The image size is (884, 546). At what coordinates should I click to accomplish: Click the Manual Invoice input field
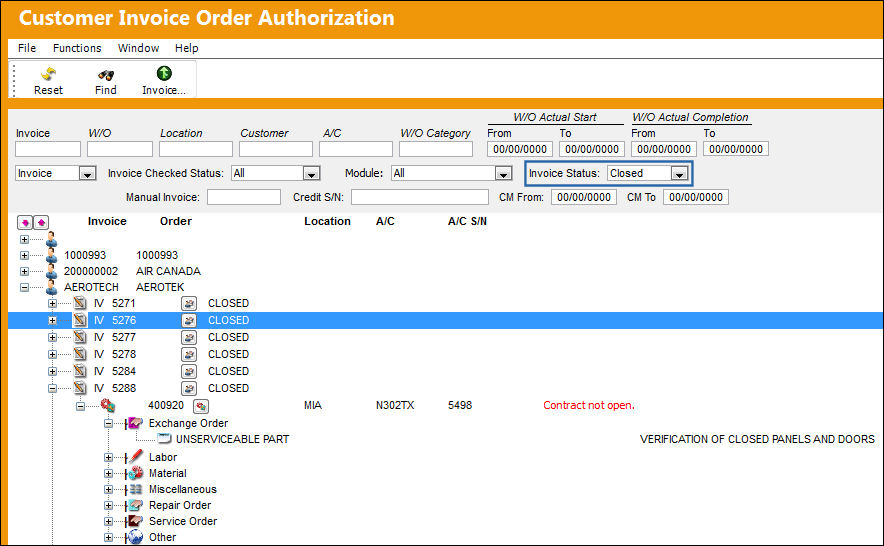[244, 197]
